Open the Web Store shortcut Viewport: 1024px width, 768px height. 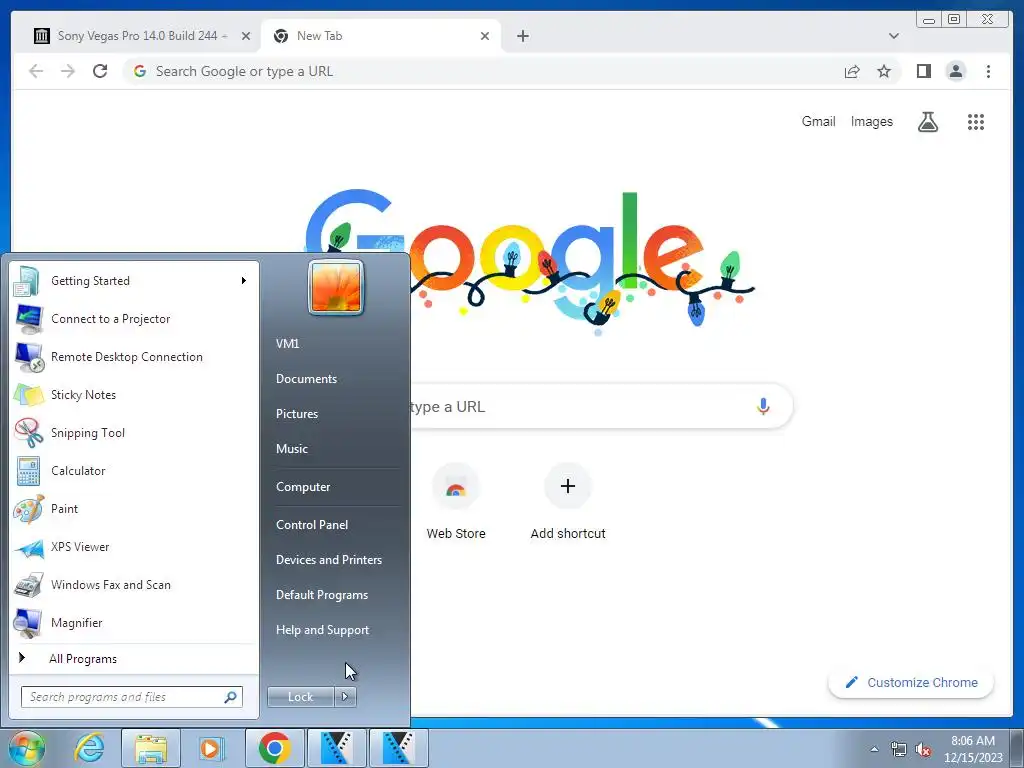pyautogui.click(x=456, y=502)
